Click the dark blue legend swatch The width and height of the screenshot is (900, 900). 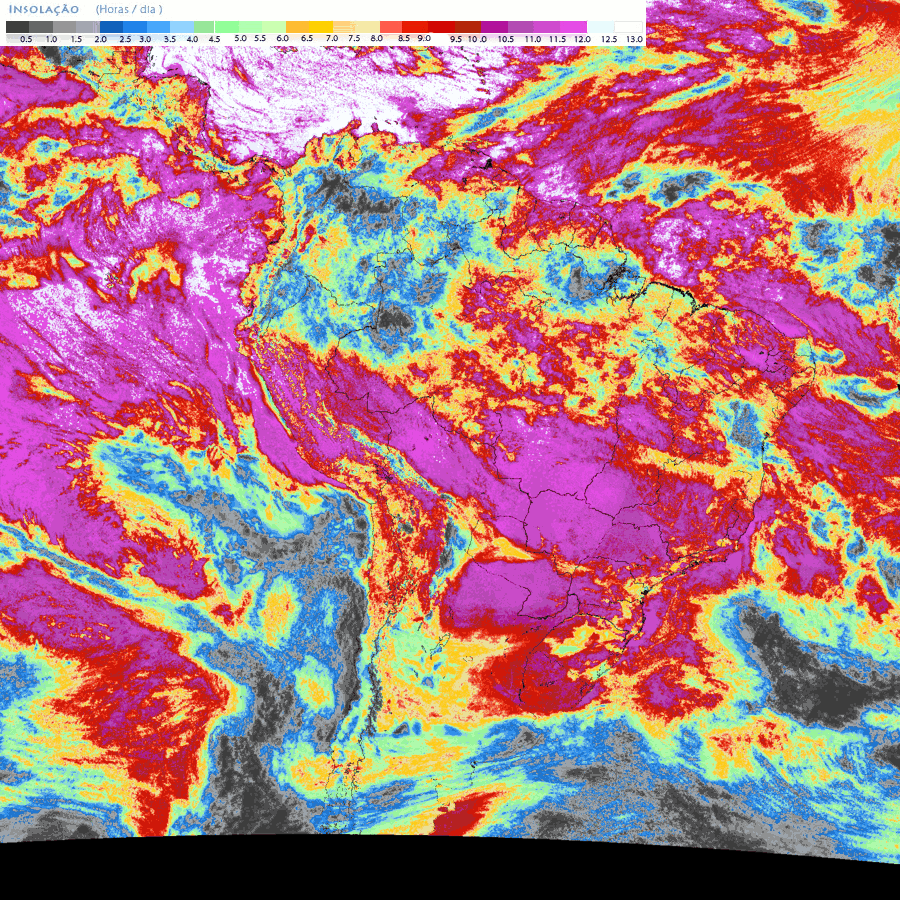[x=111, y=27]
